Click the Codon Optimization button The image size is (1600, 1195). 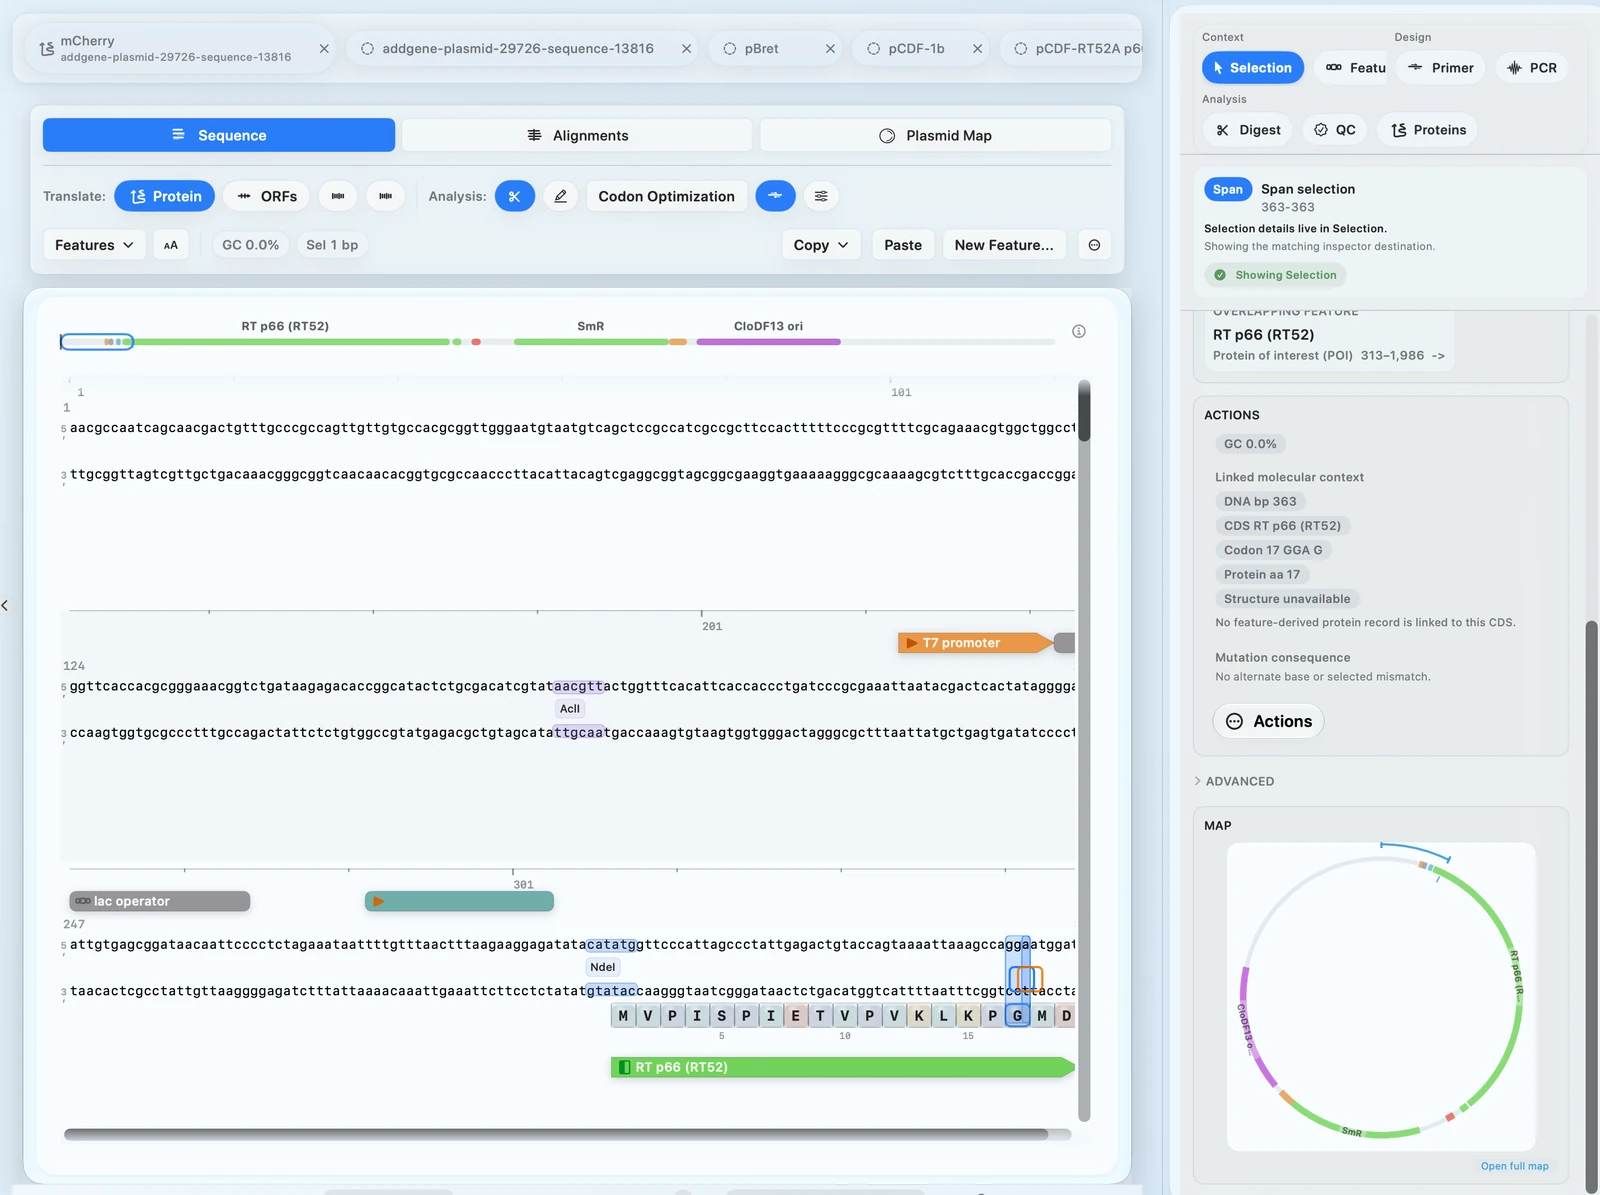[x=666, y=196]
